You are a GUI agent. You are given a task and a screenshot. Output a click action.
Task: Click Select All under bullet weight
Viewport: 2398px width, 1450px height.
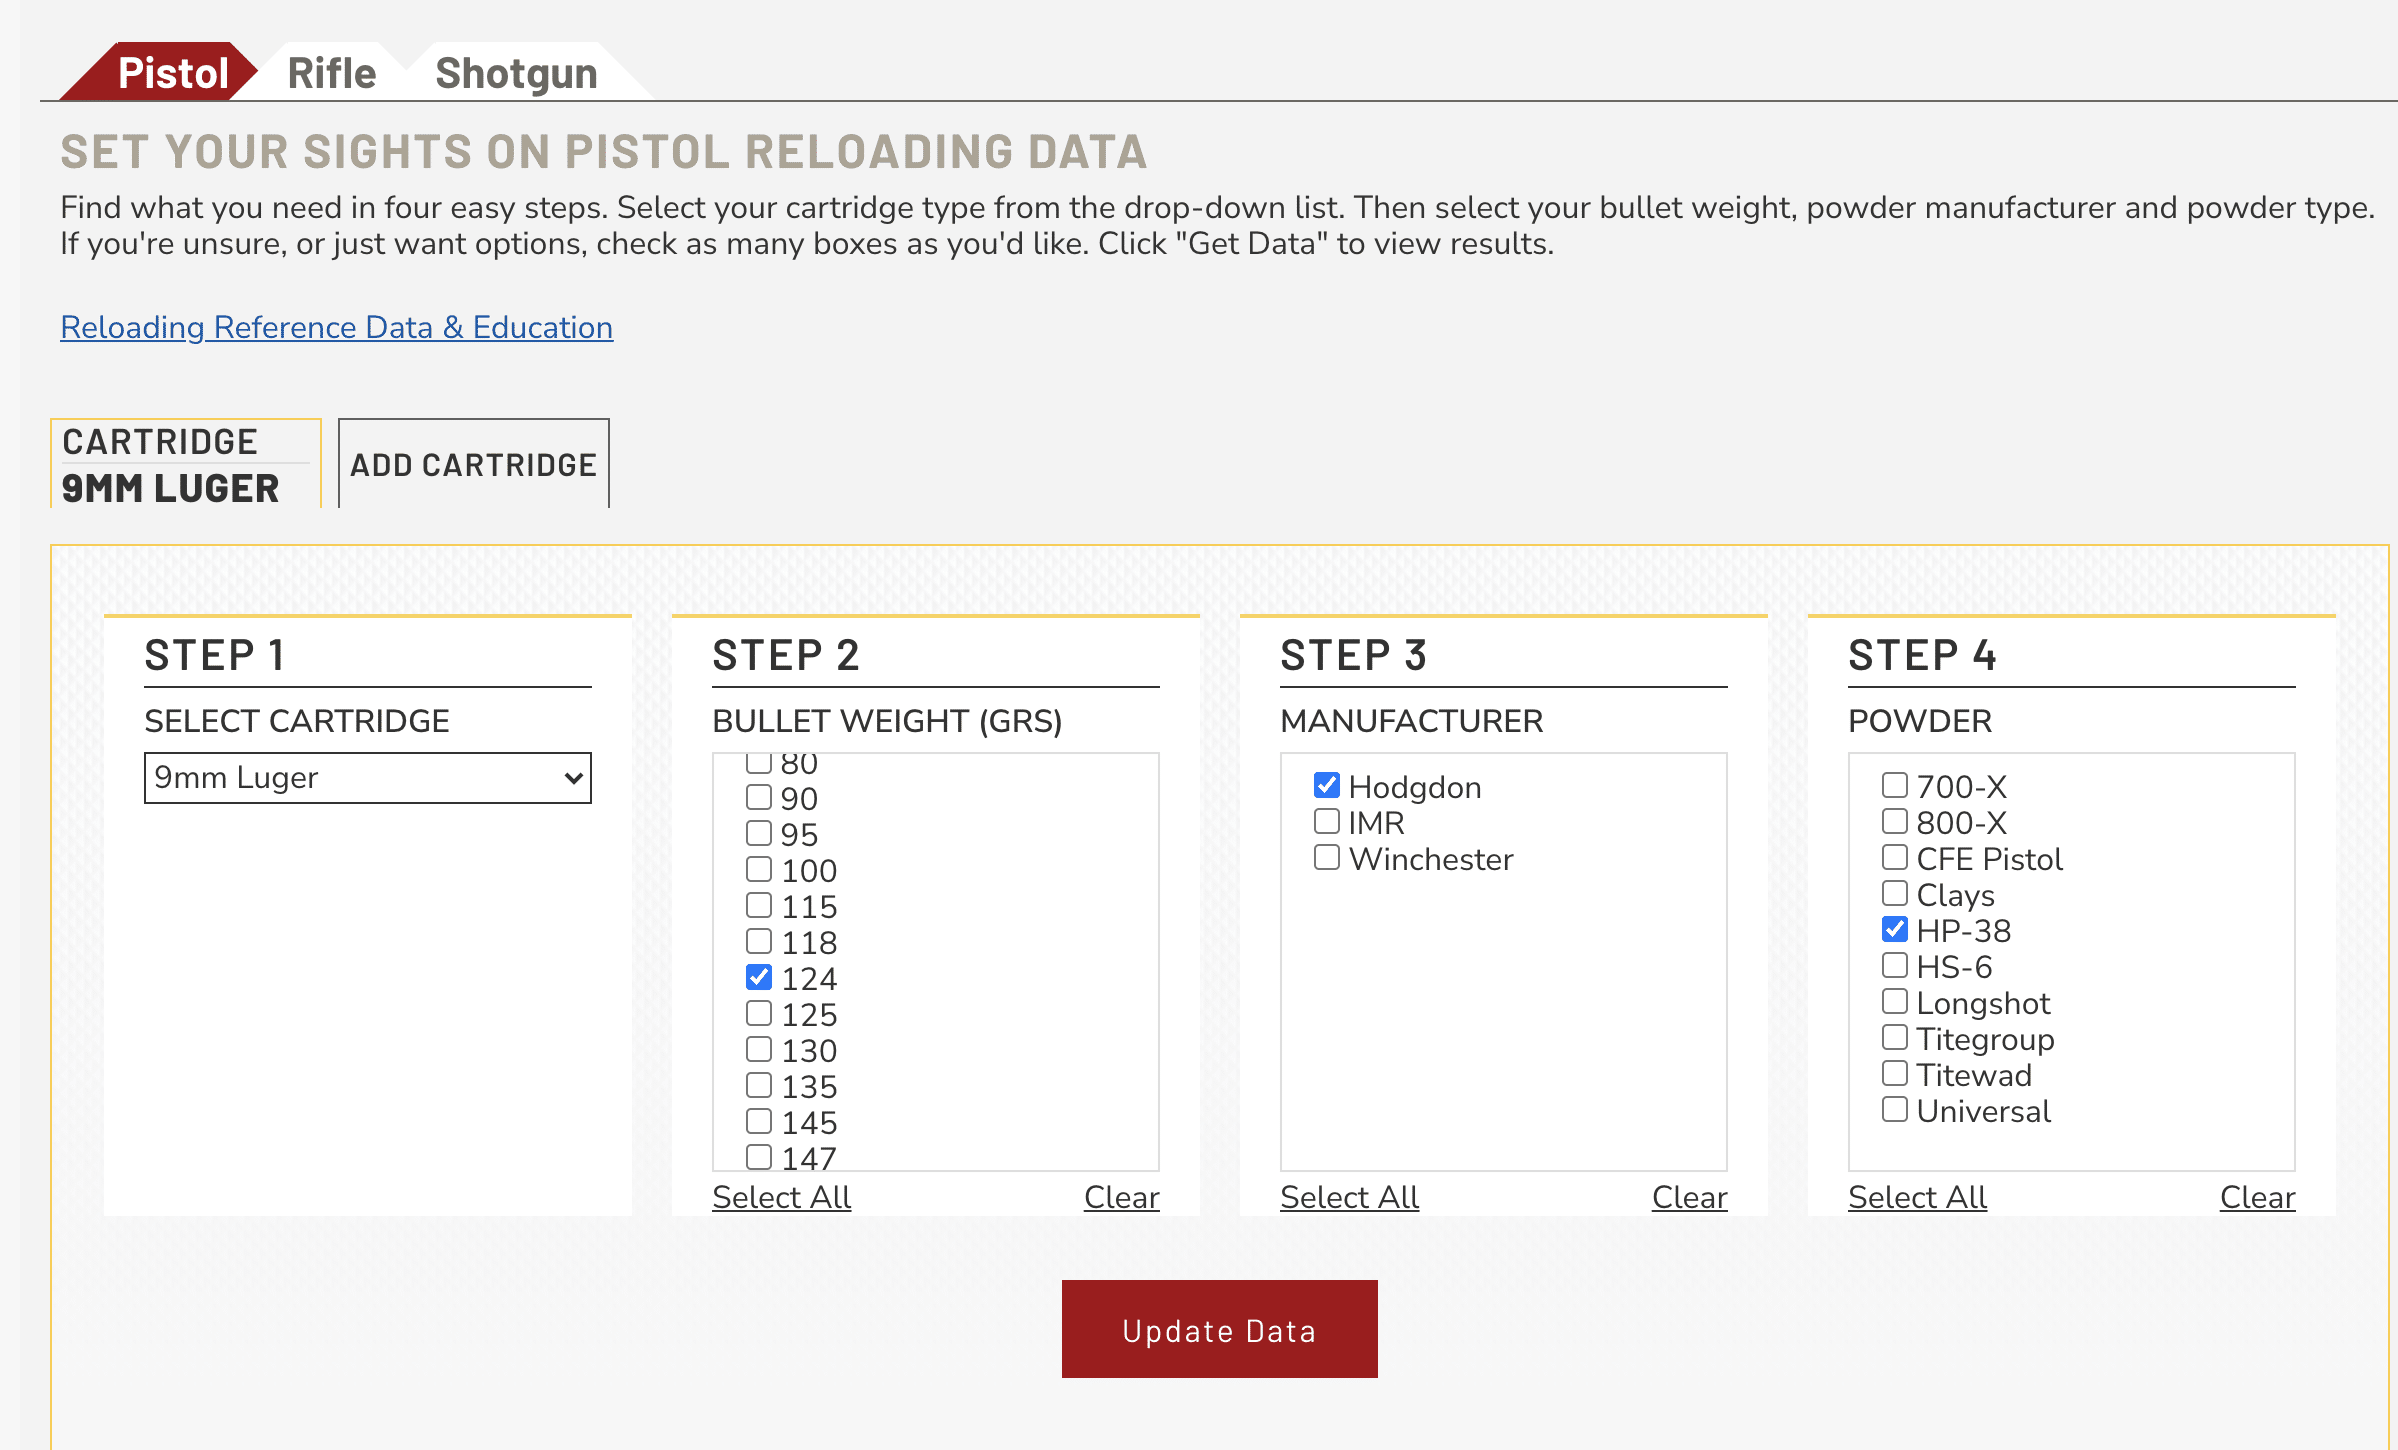click(781, 1197)
